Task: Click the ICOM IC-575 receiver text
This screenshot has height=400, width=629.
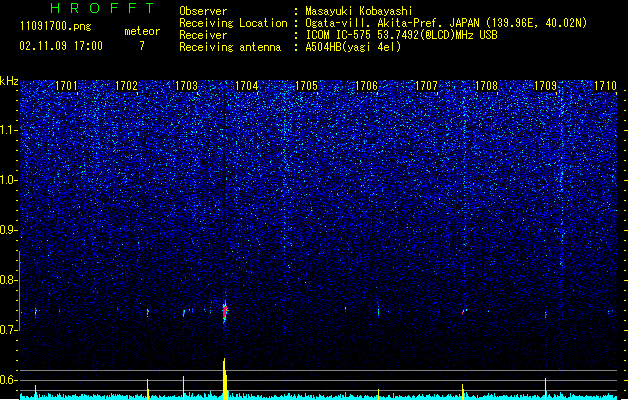Action: click(x=401, y=35)
